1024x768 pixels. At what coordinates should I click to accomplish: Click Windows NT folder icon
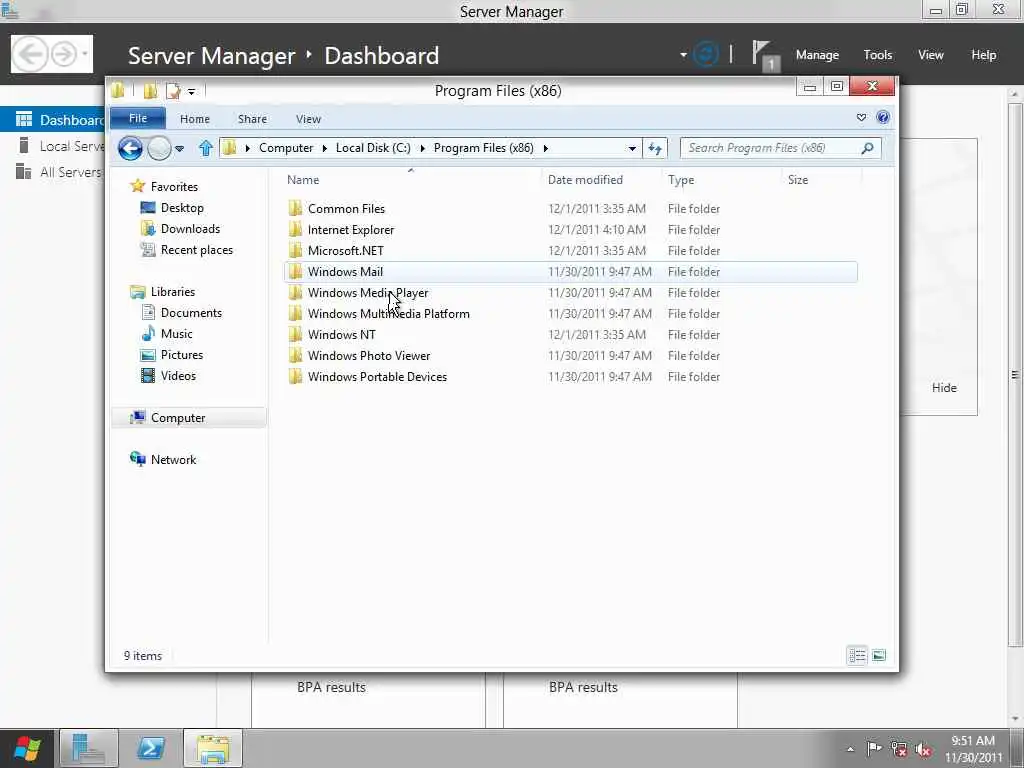pos(295,334)
